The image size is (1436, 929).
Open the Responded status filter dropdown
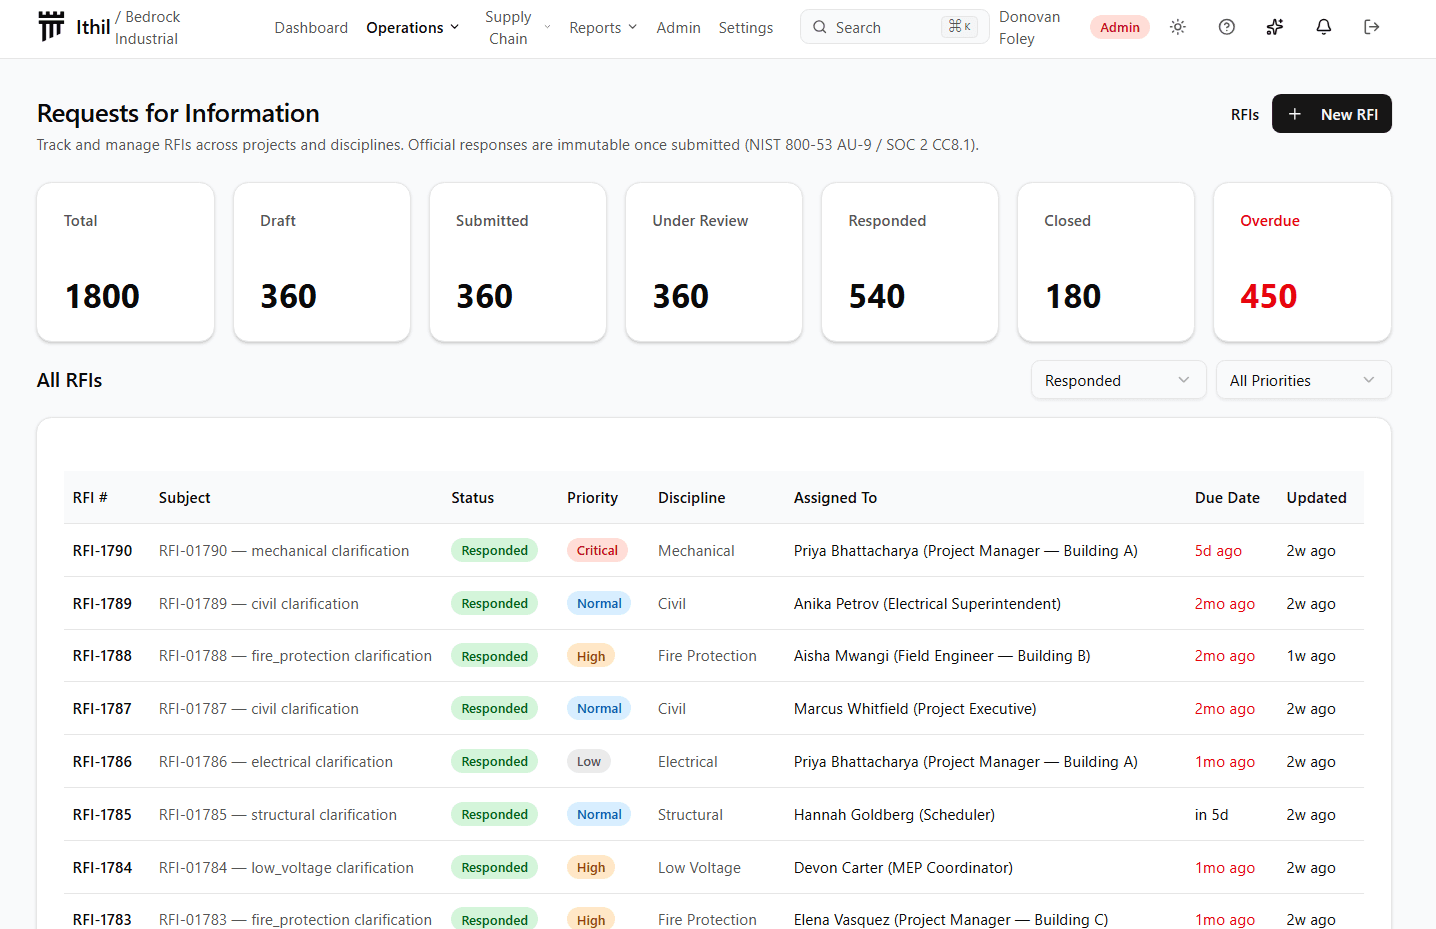click(x=1118, y=380)
